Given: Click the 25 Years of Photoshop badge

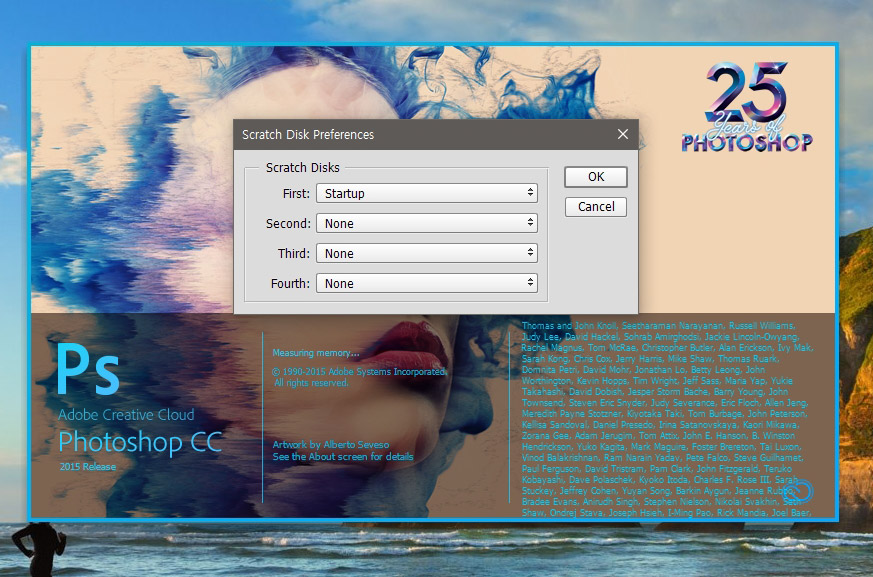Looking at the screenshot, I should click(747, 107).
